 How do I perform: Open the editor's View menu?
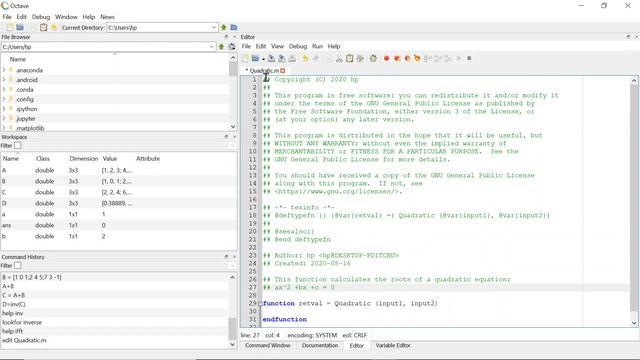pos(277,46)
